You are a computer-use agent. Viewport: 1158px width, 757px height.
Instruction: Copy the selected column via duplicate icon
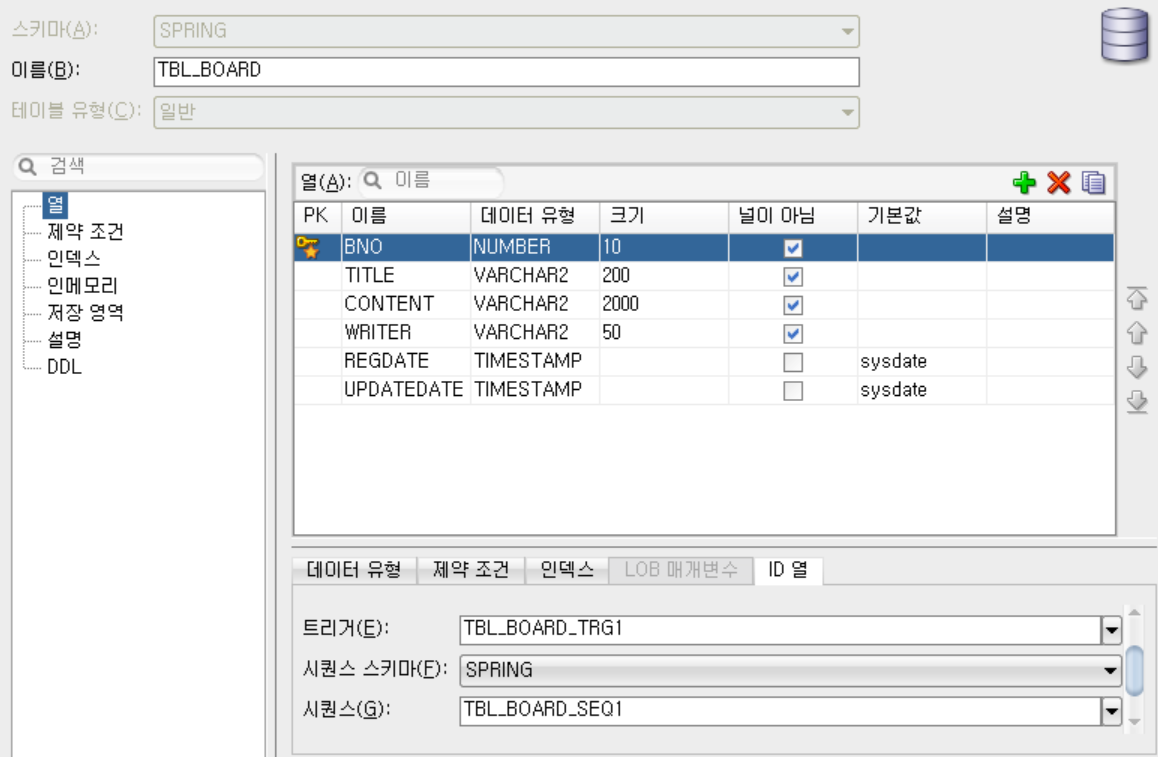pos(1093,182)
